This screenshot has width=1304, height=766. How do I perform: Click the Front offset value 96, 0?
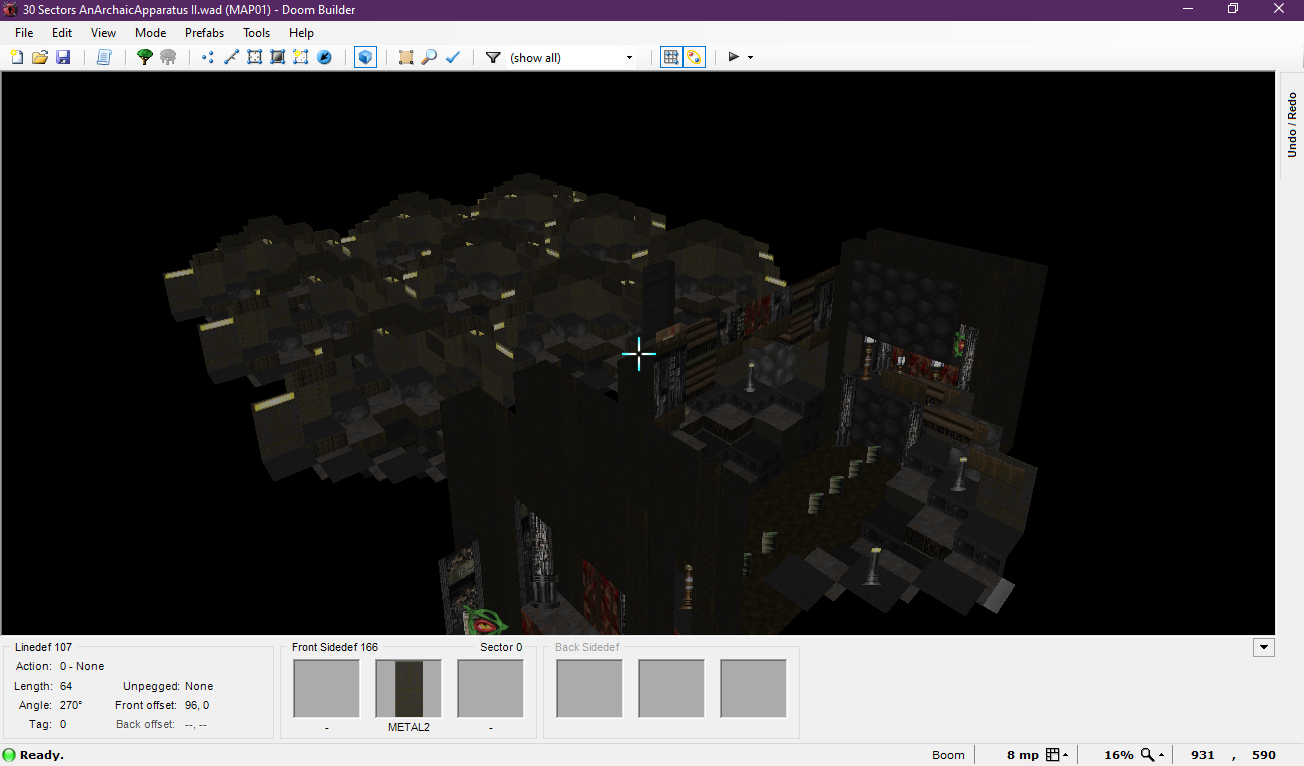(197, 705)
